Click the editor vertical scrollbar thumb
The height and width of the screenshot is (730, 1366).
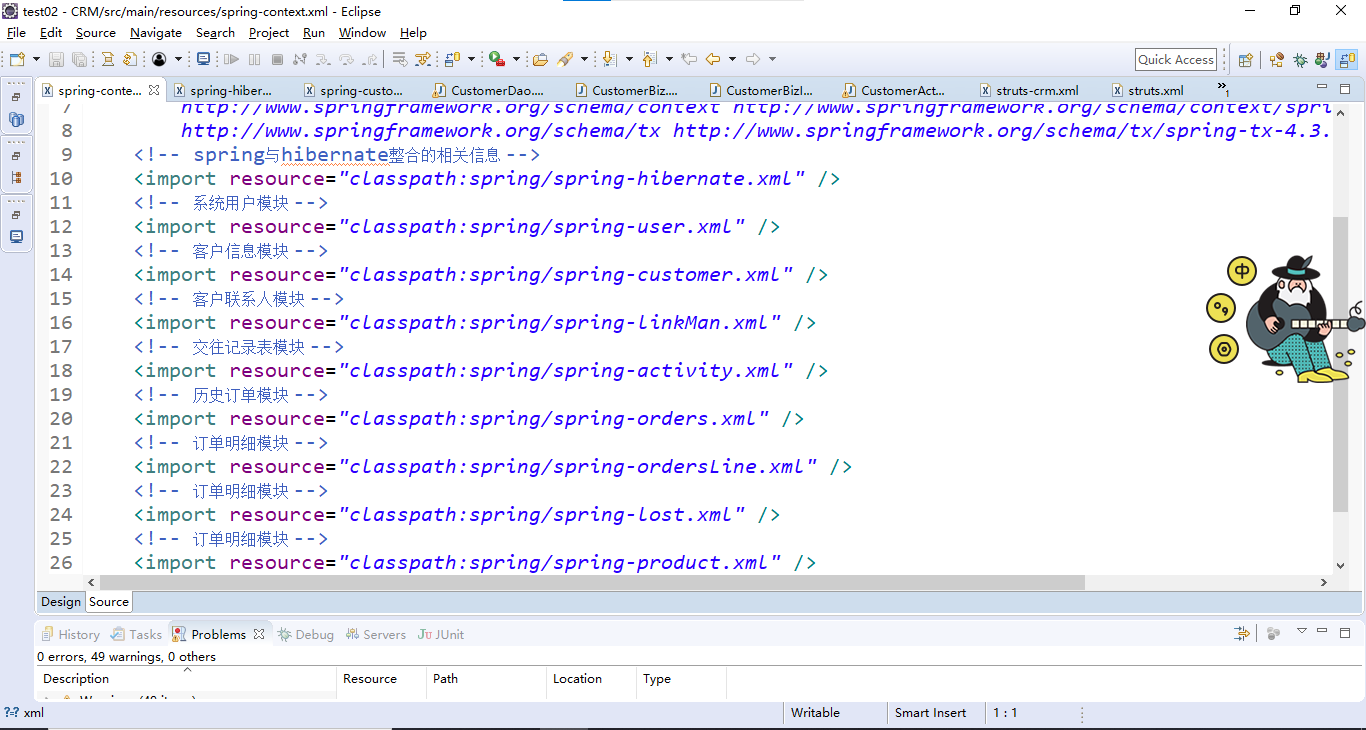point(1340,364)
